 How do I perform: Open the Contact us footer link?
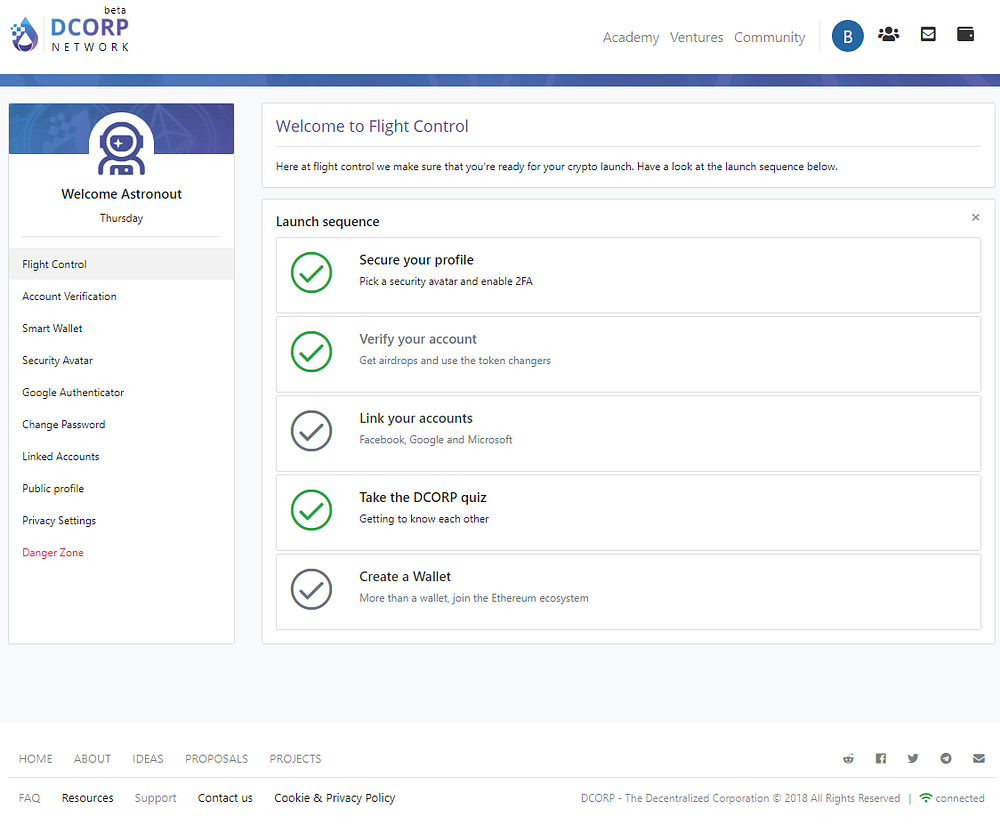pyautogui.click(x=225, y=798)
